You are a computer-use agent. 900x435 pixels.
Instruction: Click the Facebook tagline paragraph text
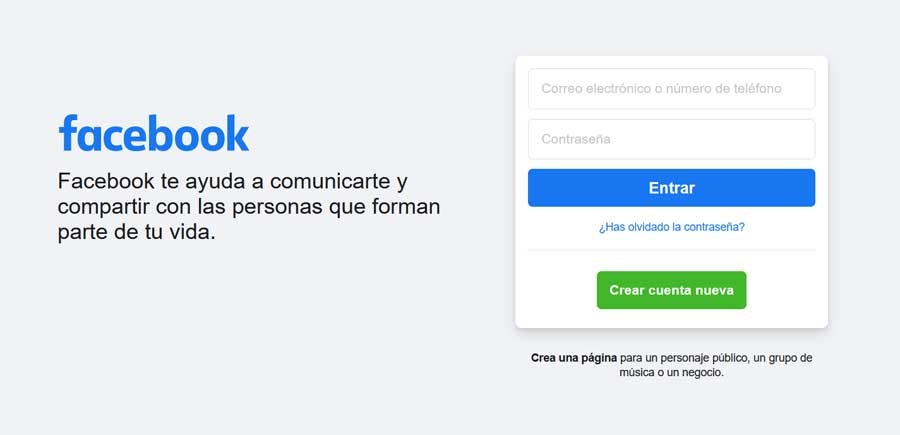click(x=249, y=207)
